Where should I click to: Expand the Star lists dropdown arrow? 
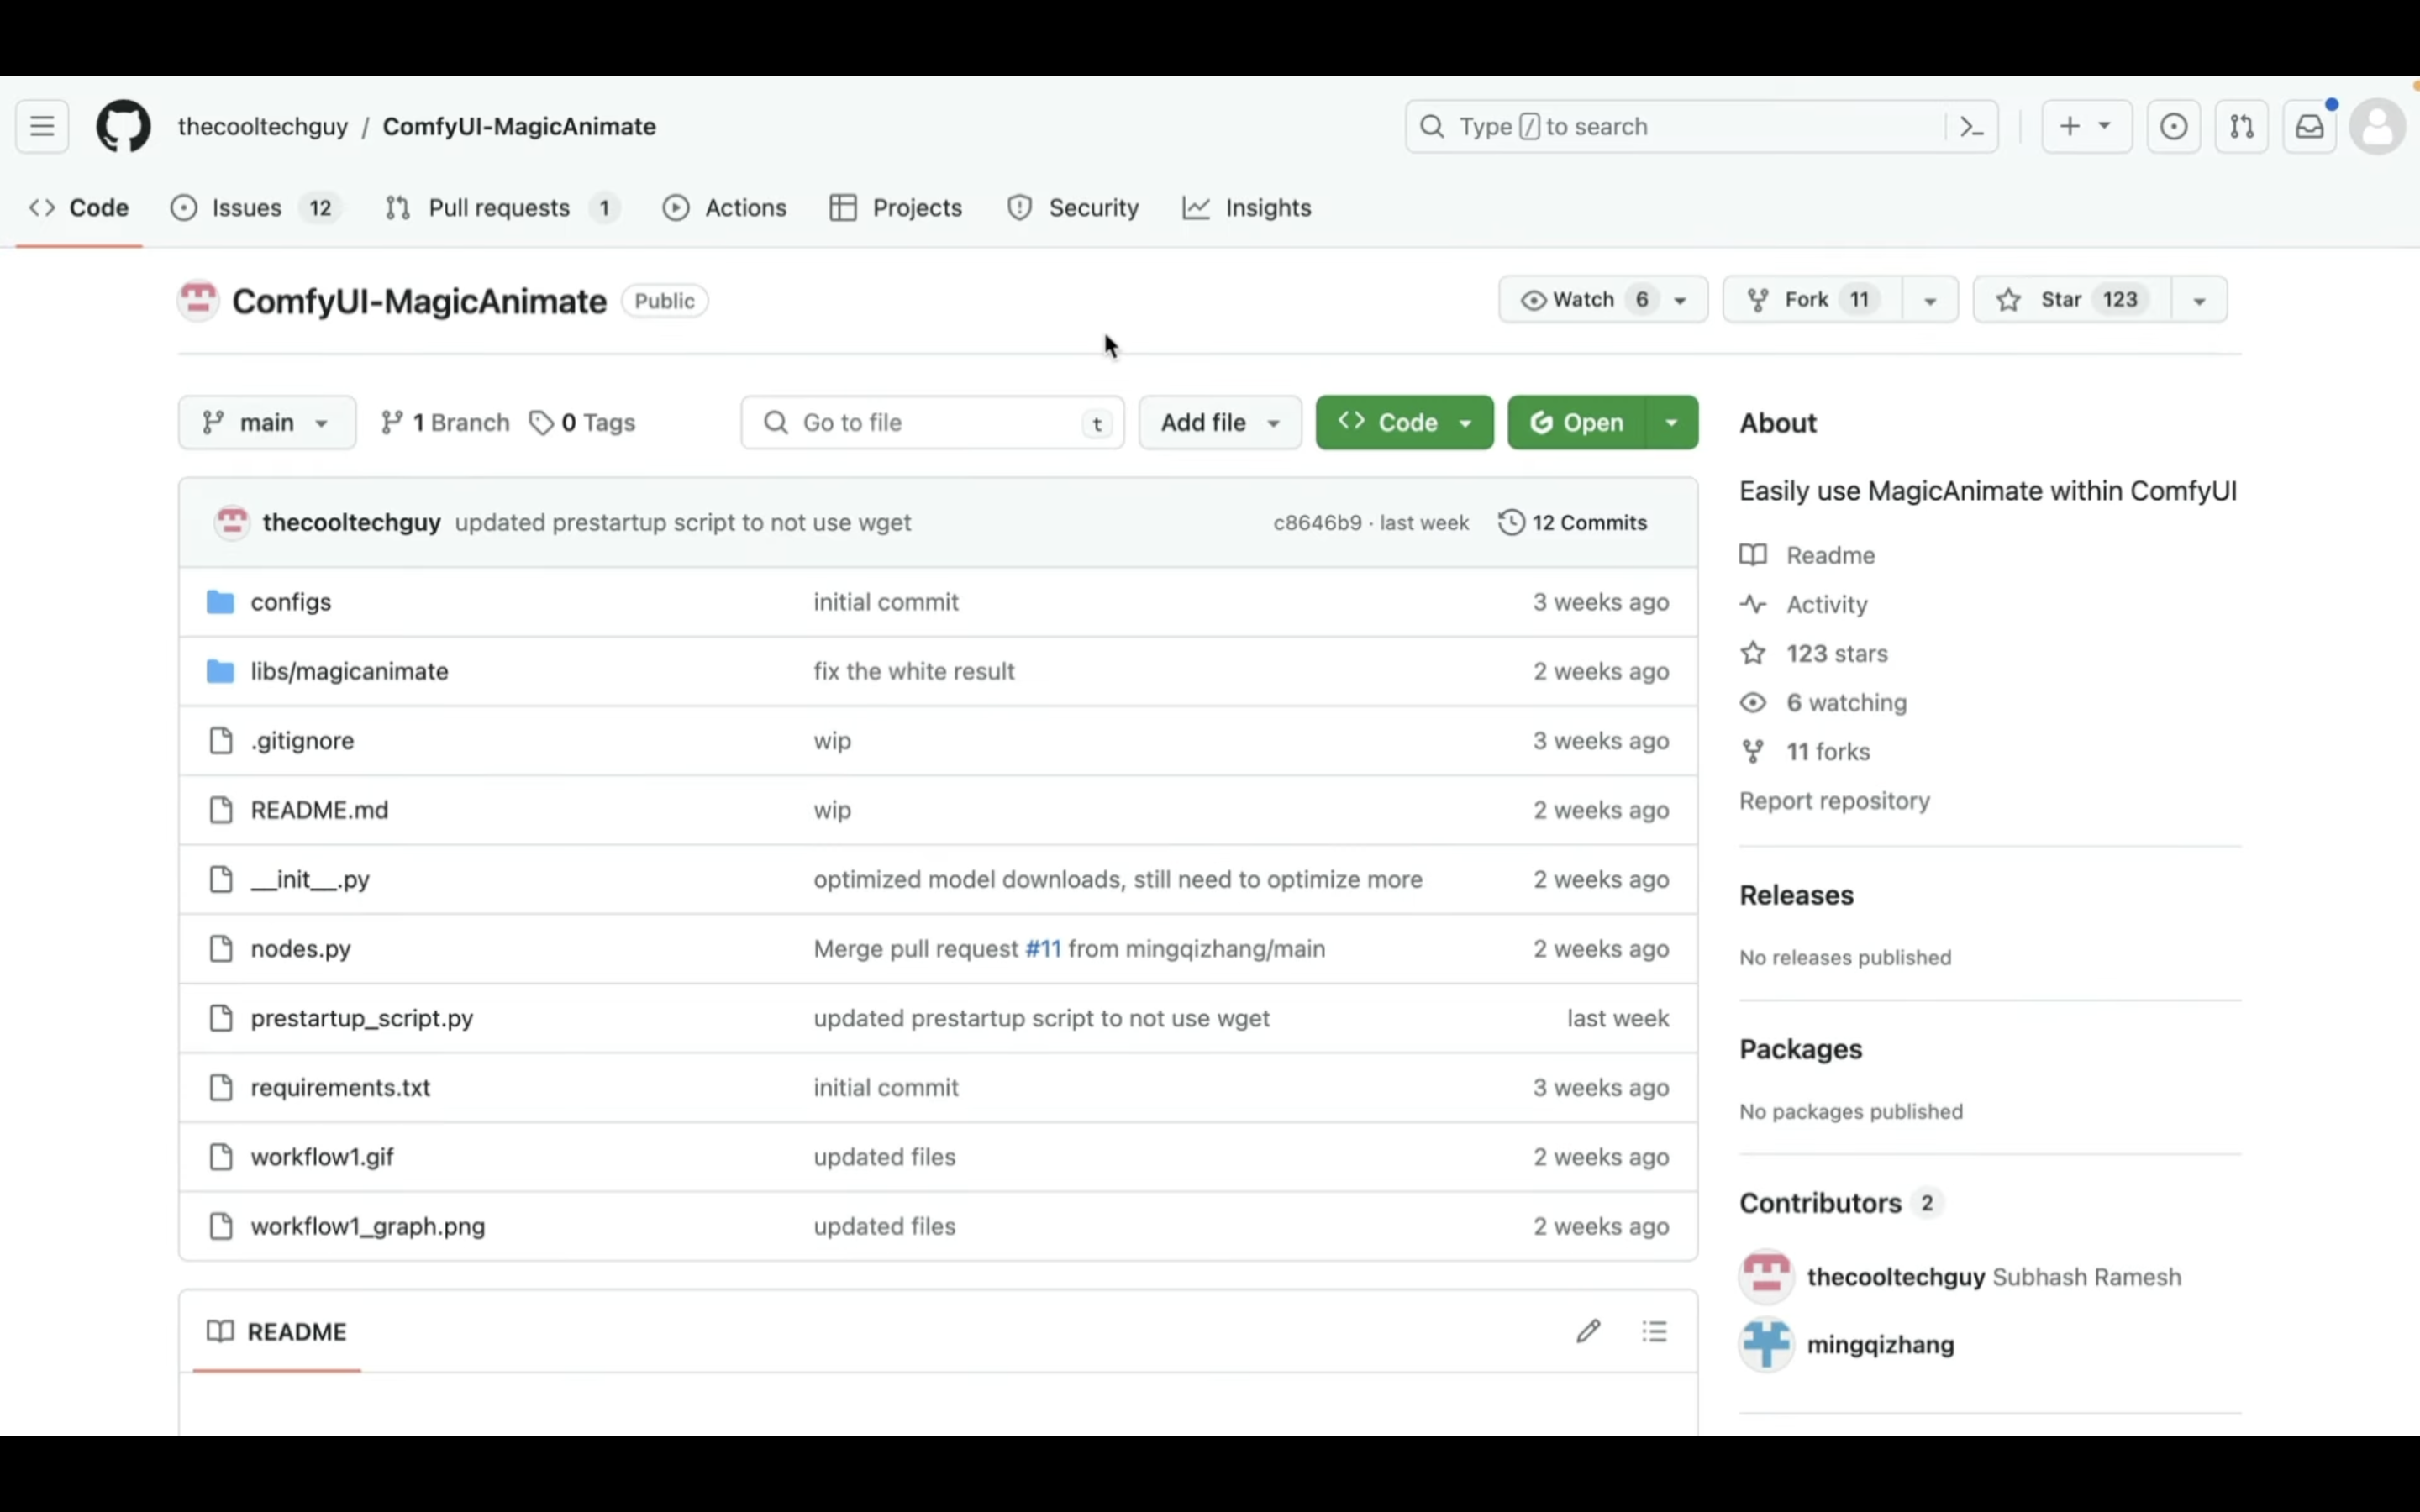tap(2199, 299)
